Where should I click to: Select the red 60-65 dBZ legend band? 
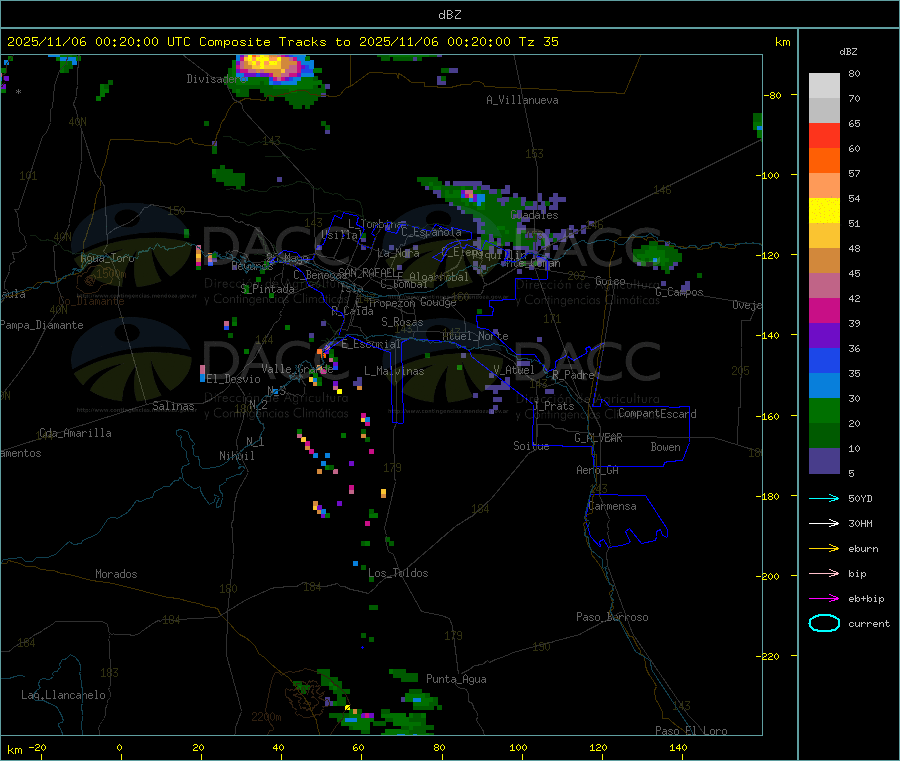tap(824, 135)
